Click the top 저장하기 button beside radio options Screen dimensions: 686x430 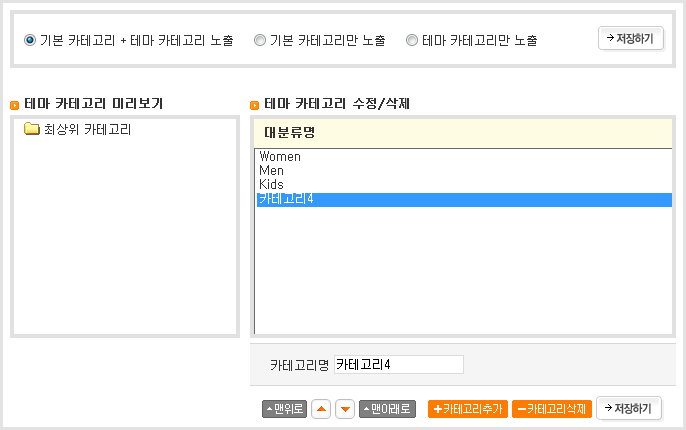(629, 38)
